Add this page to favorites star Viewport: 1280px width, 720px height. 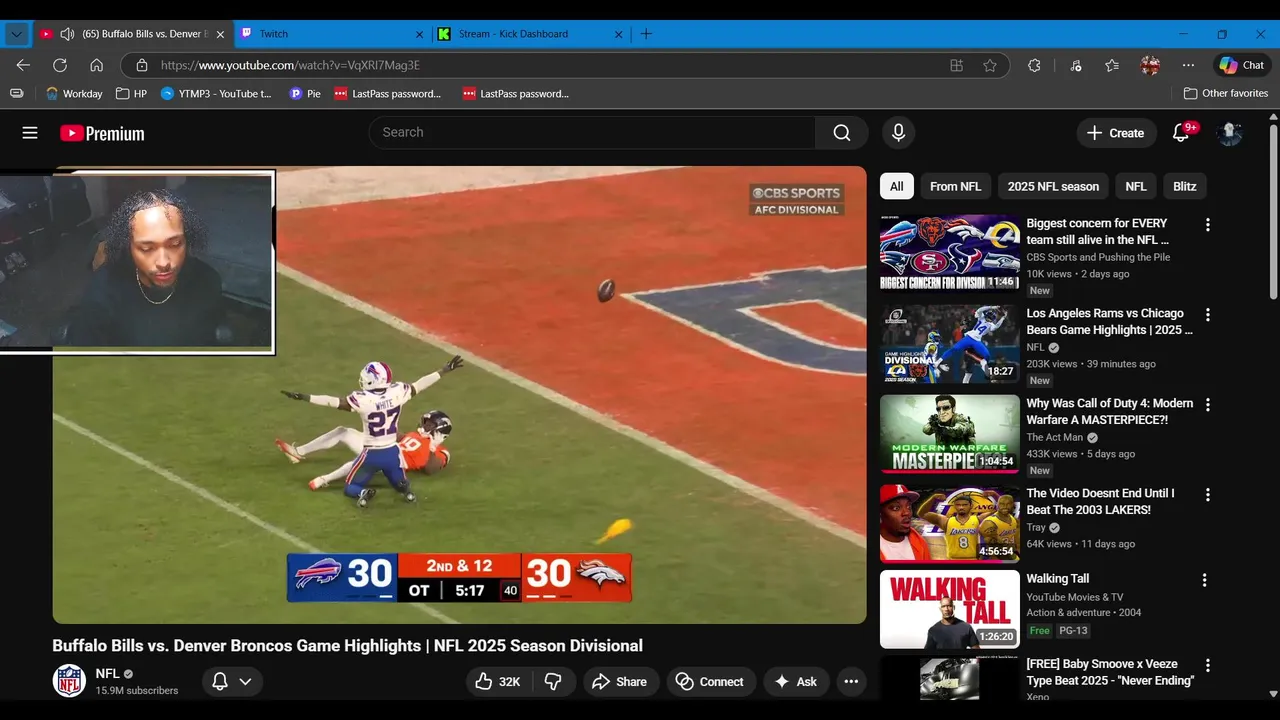(x=990, y=65)
